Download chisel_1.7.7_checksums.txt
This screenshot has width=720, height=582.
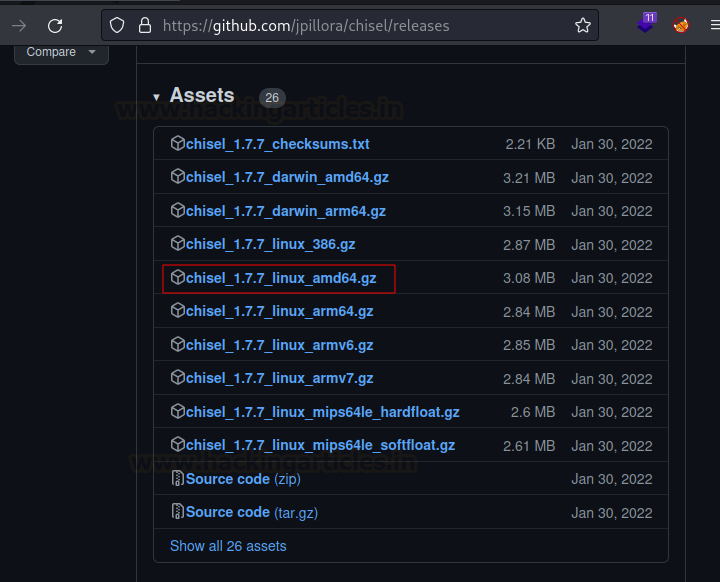(x=277, y=144)
